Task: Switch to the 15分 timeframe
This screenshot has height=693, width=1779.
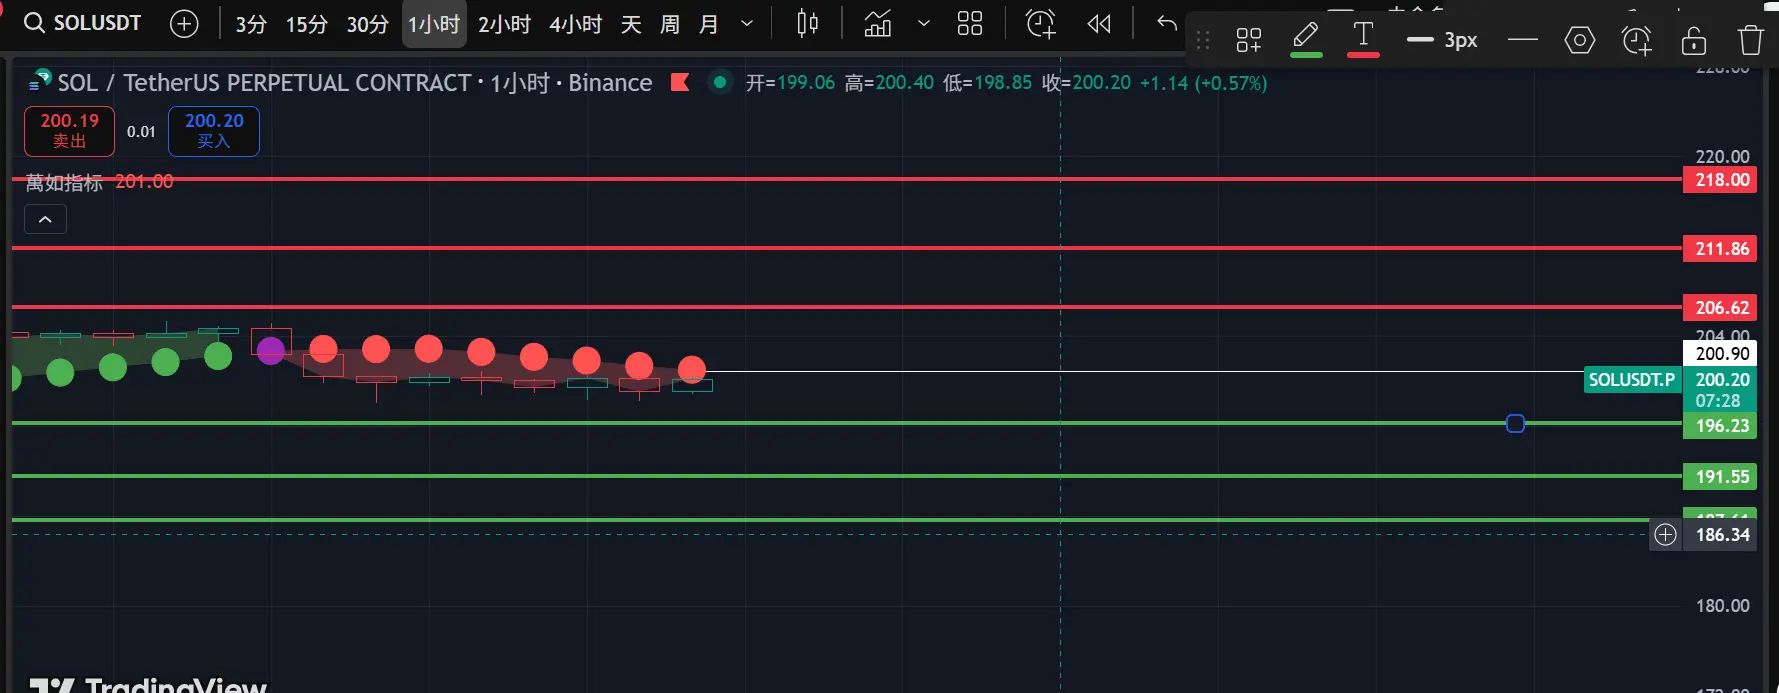Action: pos(306,23)
